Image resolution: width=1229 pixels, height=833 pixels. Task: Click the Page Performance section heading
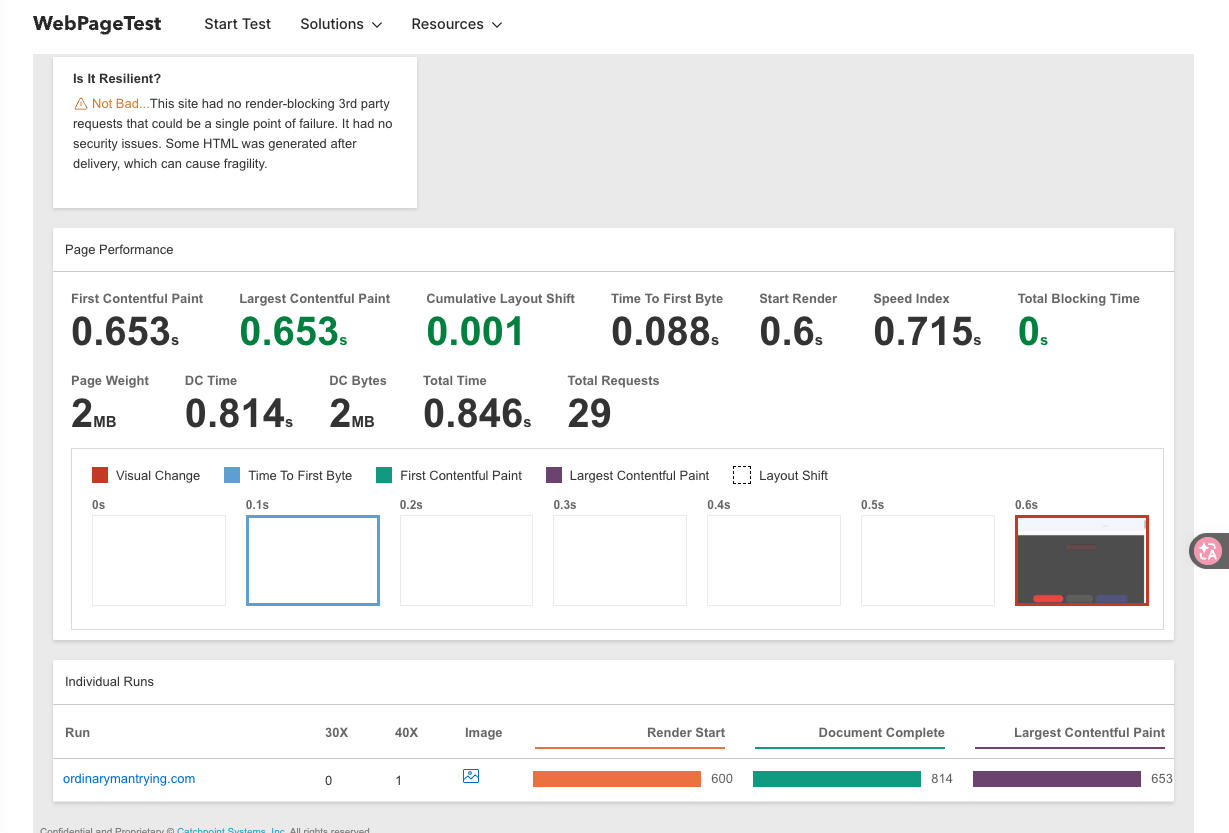click(x=119, y=250)
